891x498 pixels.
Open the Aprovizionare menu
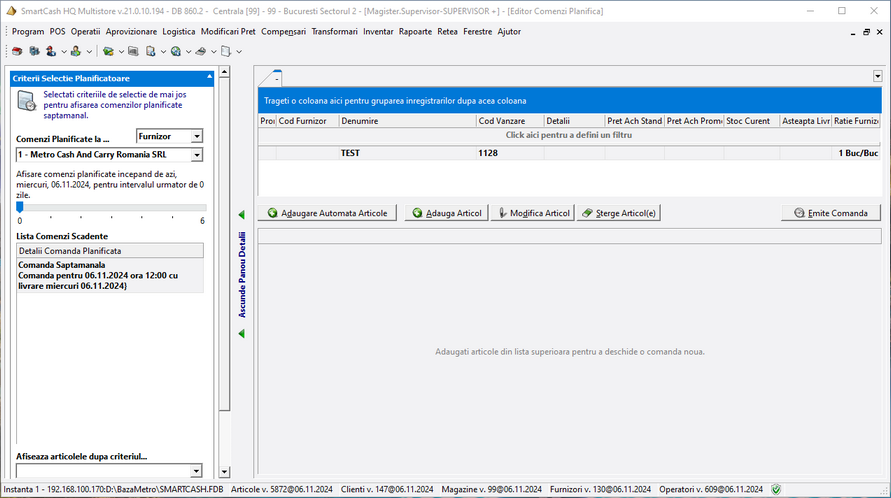point(131,32)
